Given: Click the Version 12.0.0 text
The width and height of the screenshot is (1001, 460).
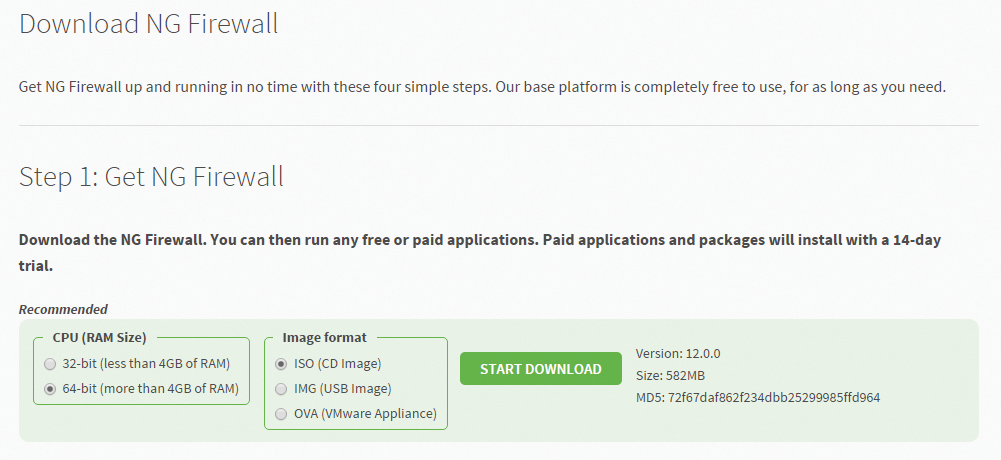Looking at the screenshot, I should [x=678, y=353].
